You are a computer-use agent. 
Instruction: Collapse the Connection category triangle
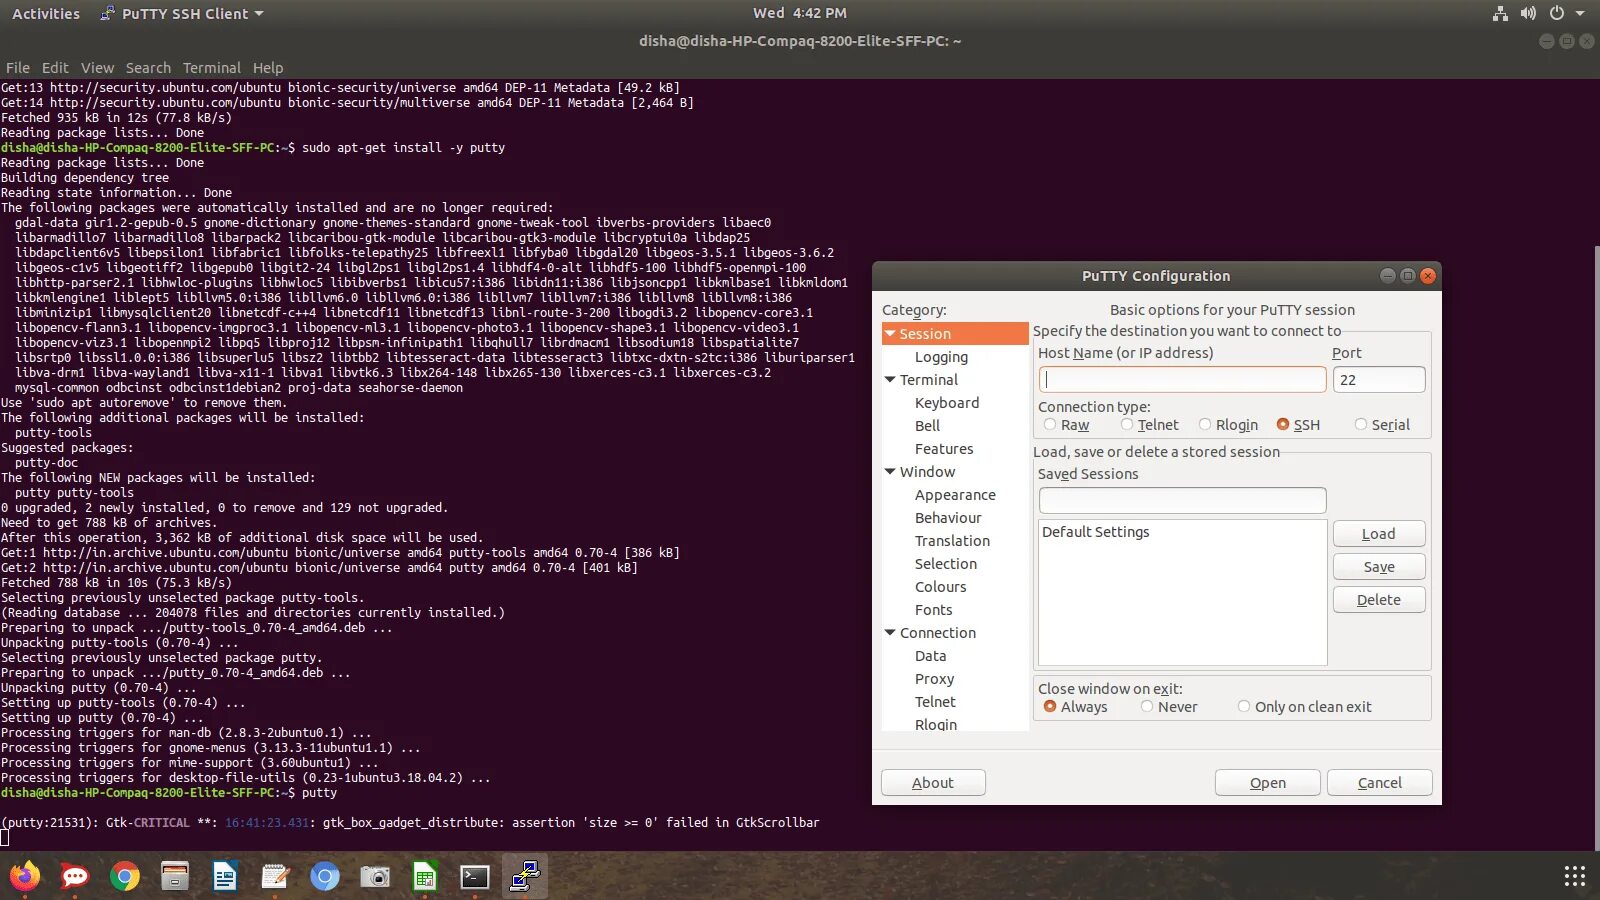[x=890, y=633]
